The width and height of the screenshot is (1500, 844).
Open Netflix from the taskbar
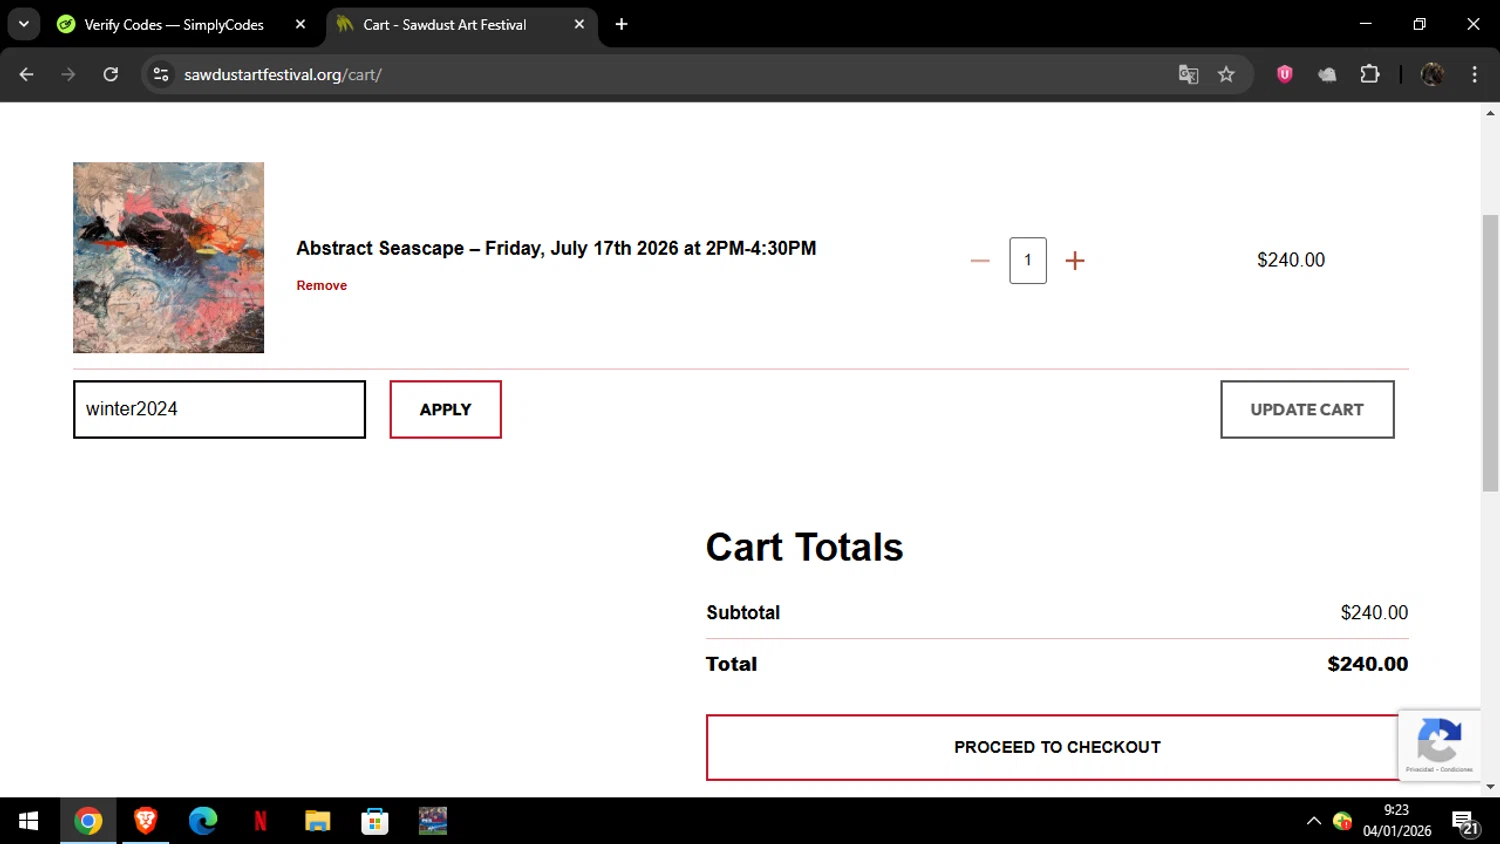[x=260, y=821]
